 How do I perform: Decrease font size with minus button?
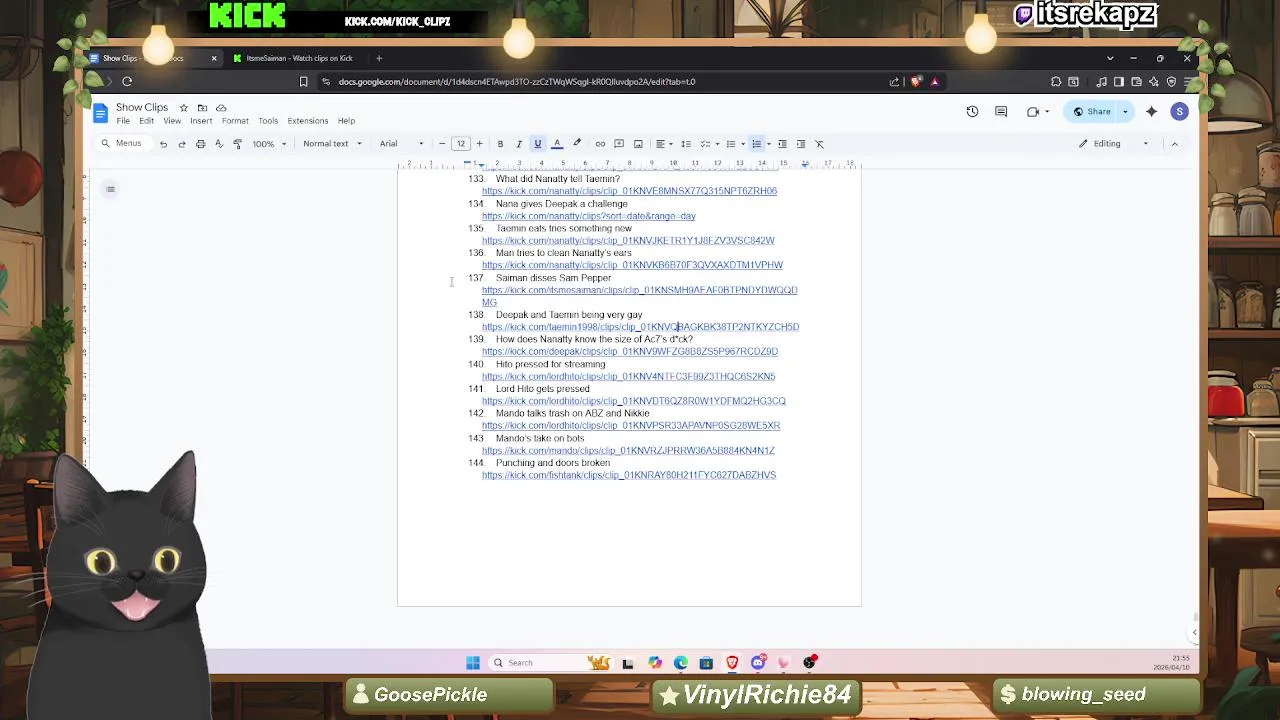pyautogui.click(x=442, y=144)
